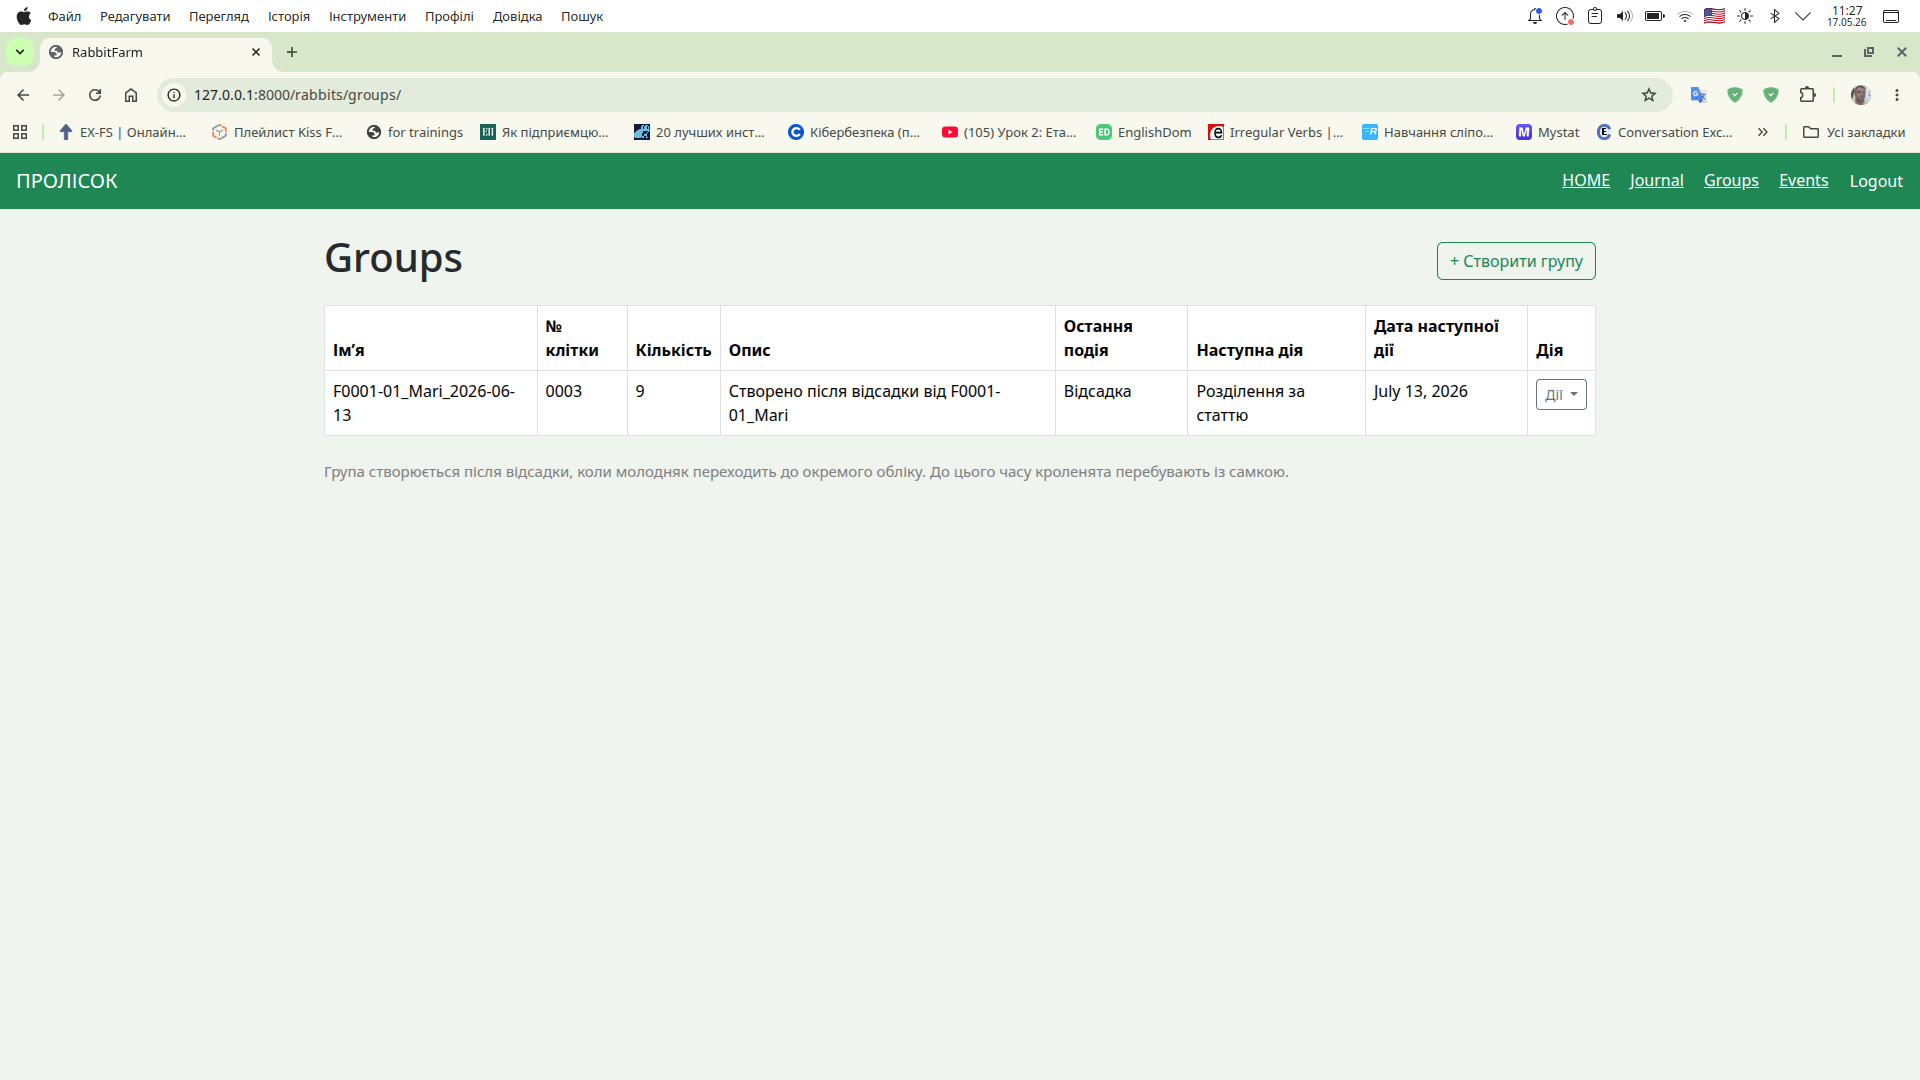
Task: Open the 20 лучших инст bookmark
Action: point(700,132)
